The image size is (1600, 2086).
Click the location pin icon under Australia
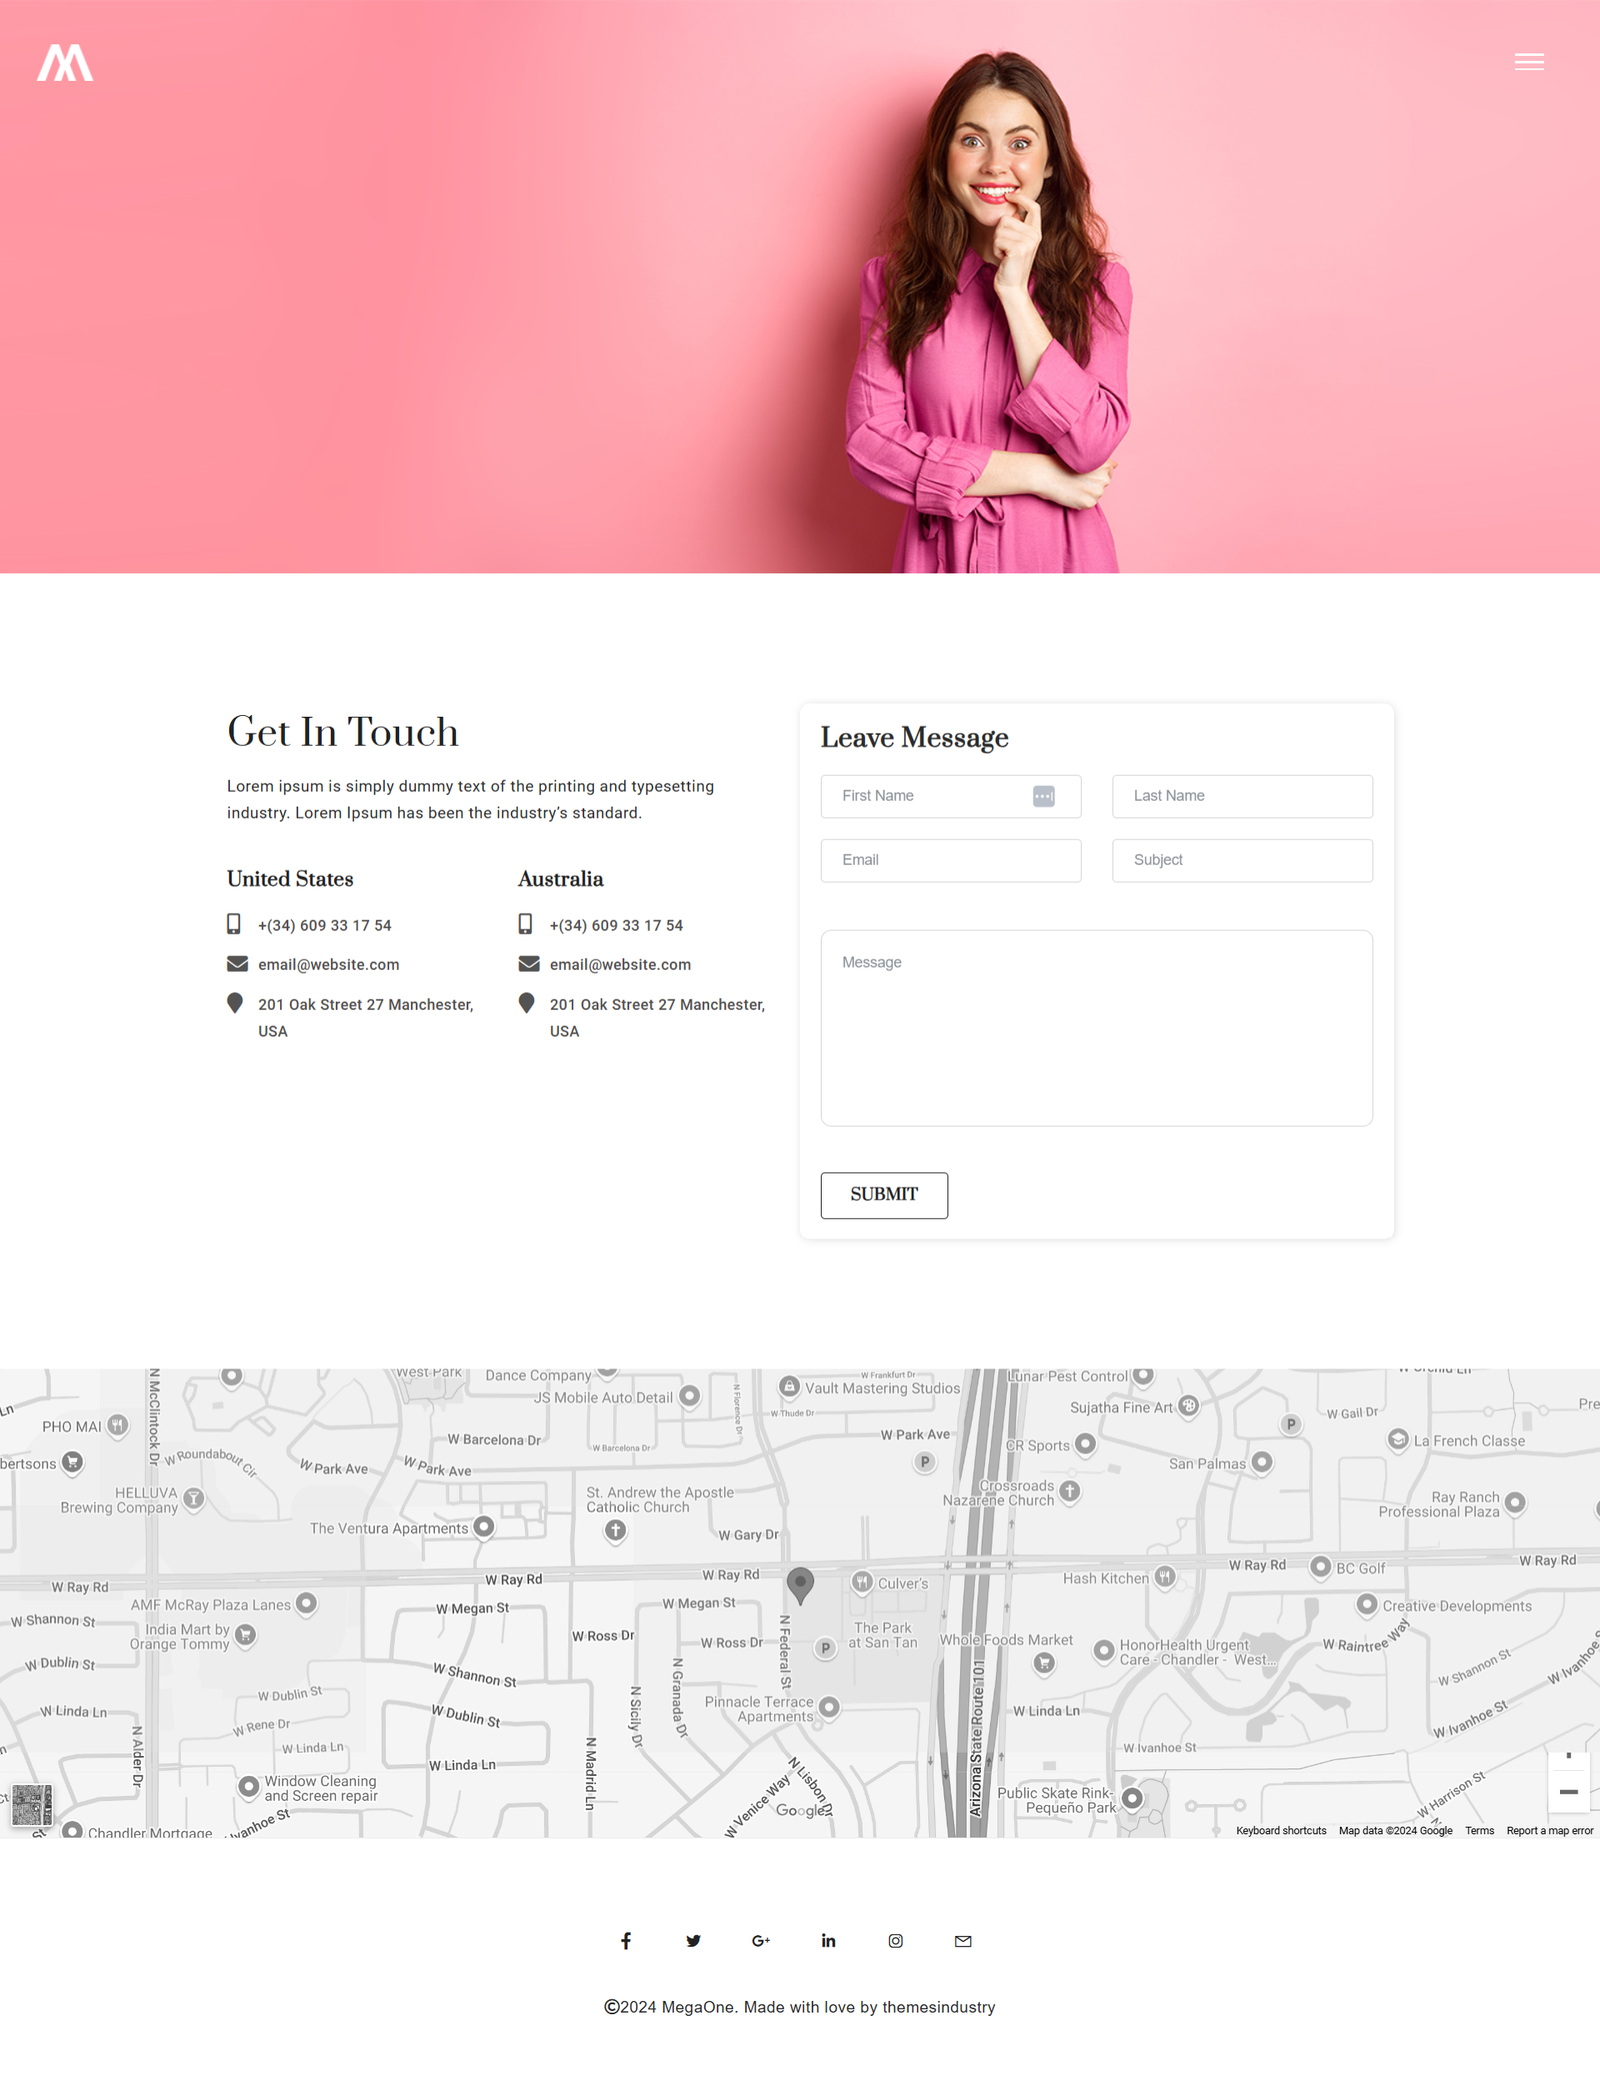[x=526, y=1003]
